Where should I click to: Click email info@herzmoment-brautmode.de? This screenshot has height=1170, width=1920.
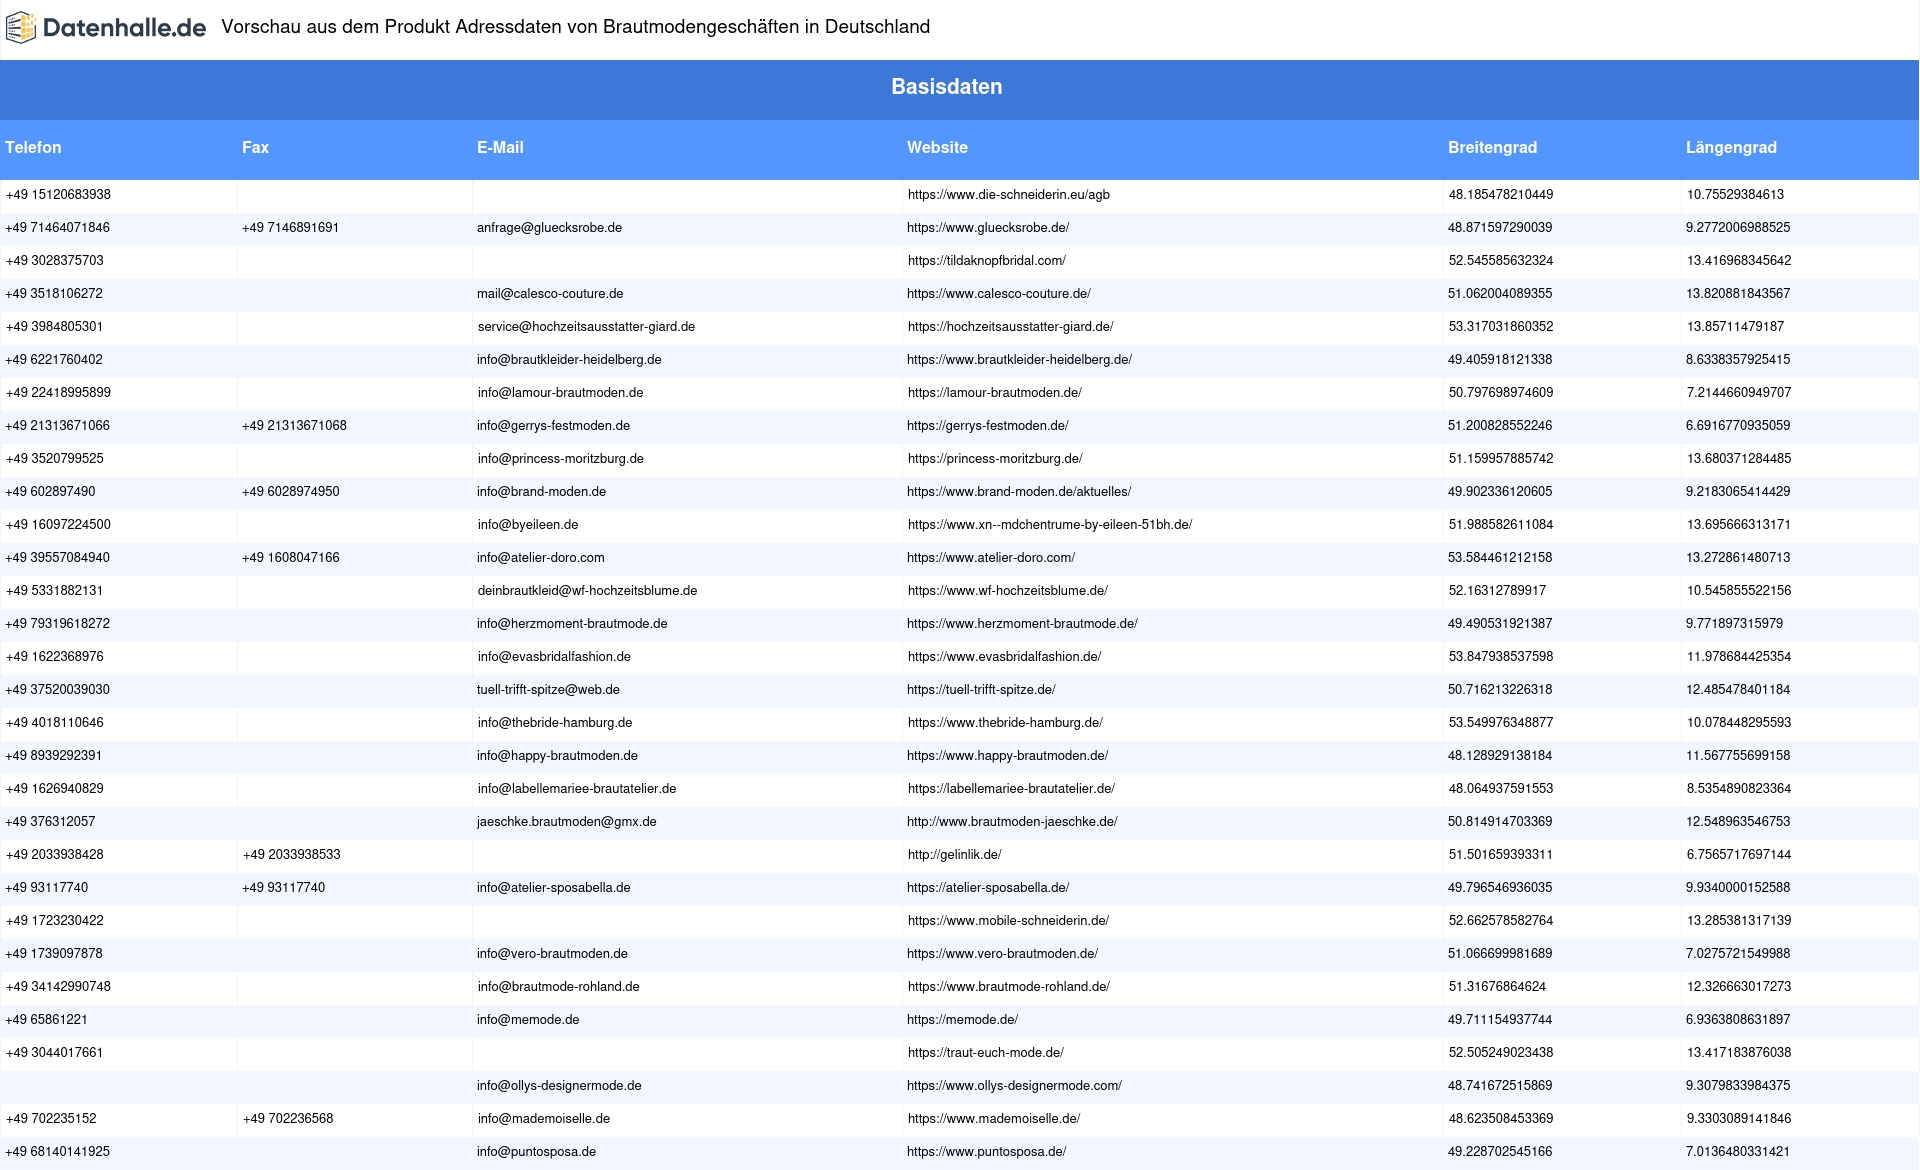click(572, 624)
